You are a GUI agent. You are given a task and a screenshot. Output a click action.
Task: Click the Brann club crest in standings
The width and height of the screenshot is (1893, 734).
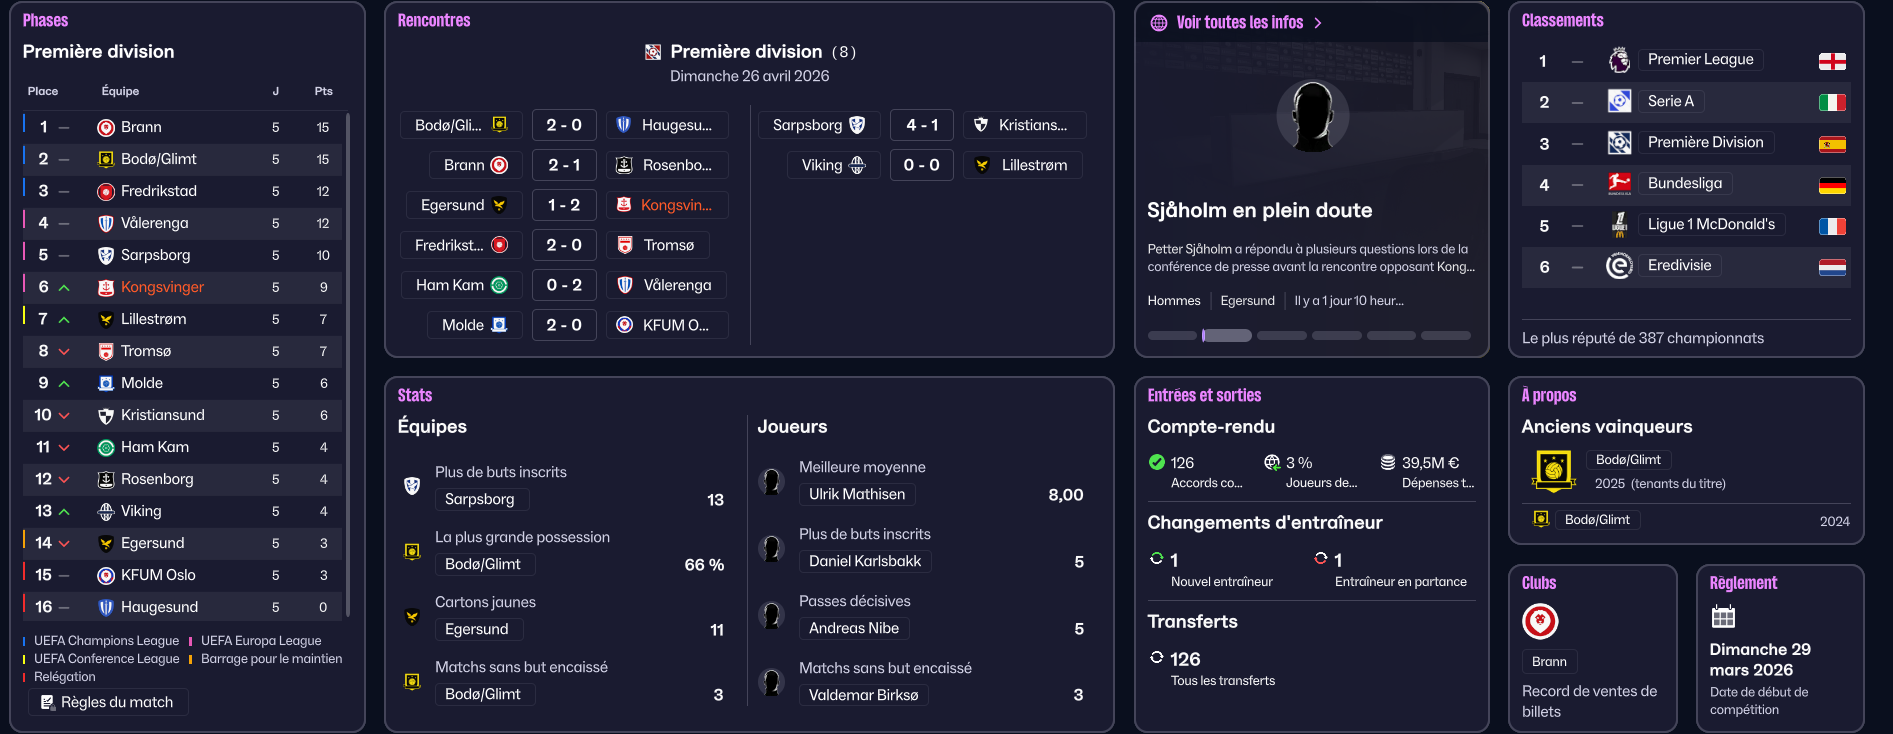click(x=106, y=128)
